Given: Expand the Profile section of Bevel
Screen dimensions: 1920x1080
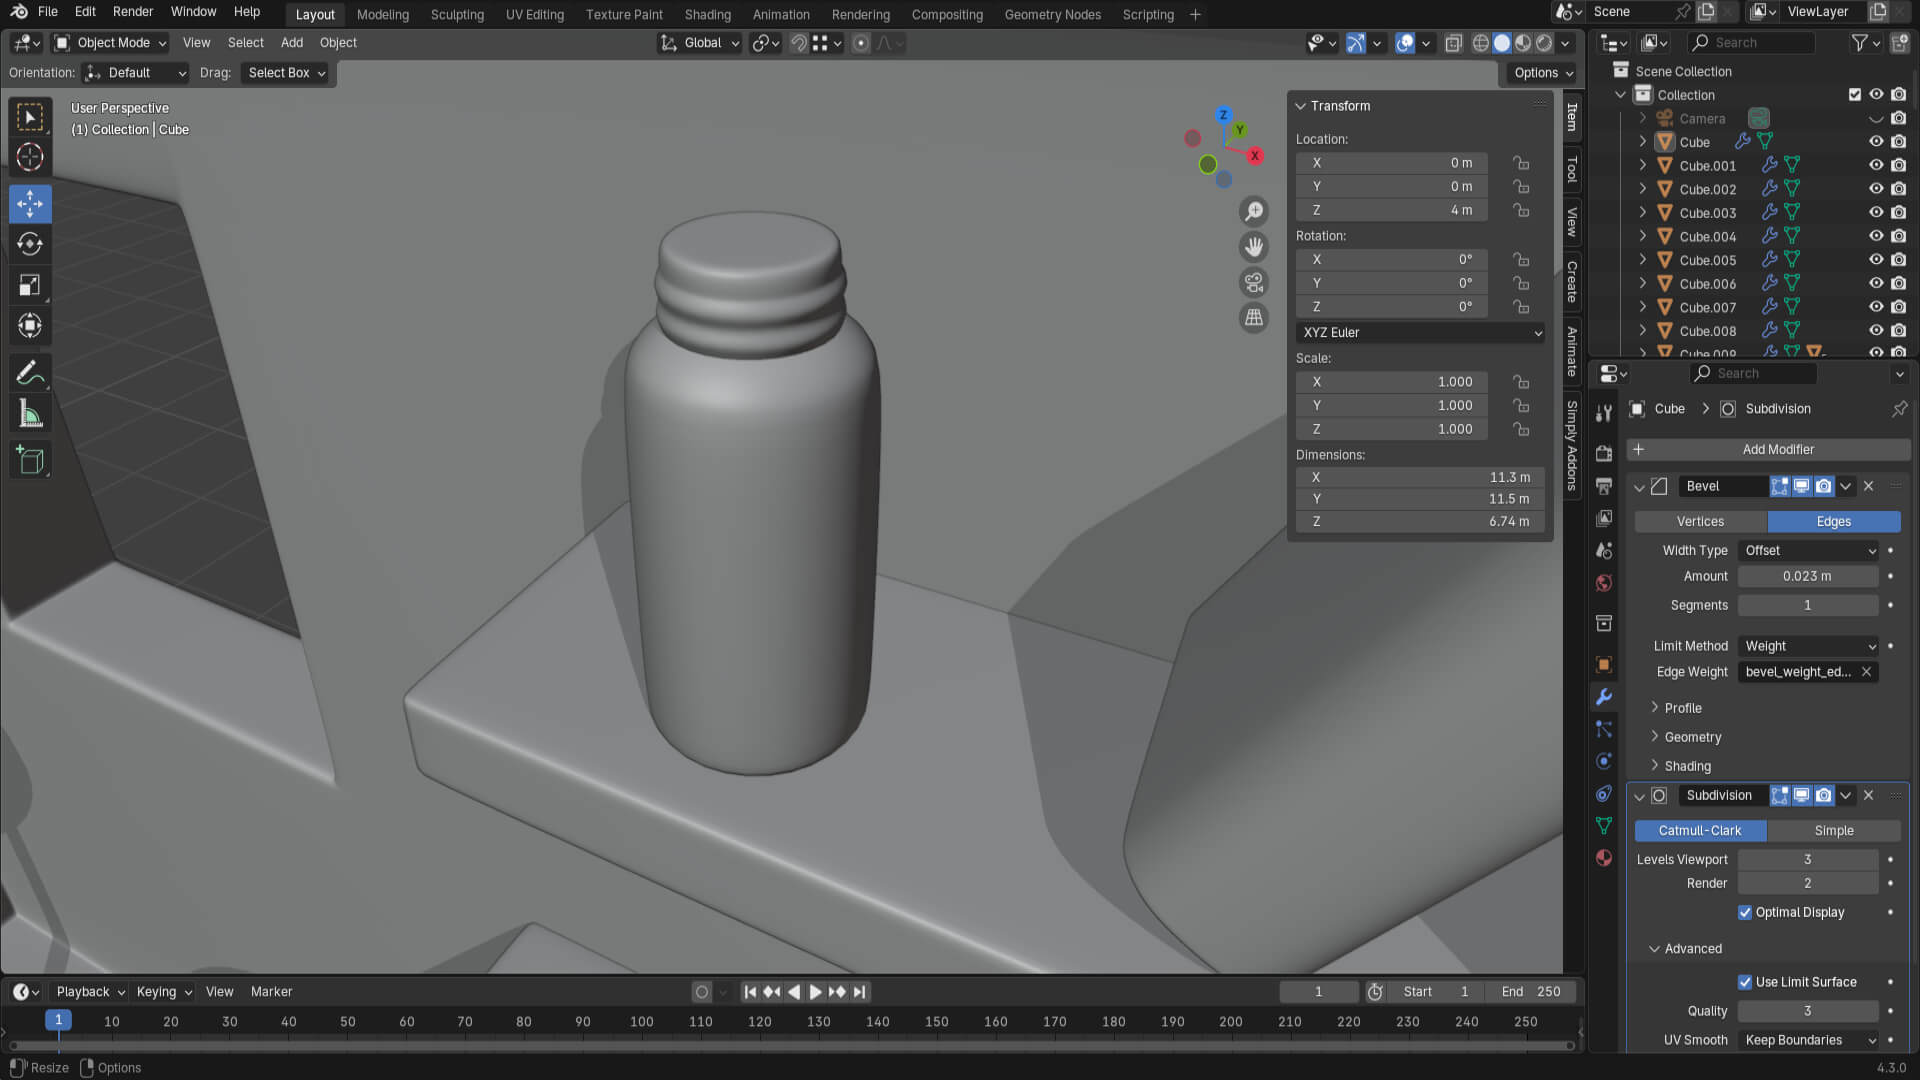Looking at the screenshot, I should (x=1683, y=708).
